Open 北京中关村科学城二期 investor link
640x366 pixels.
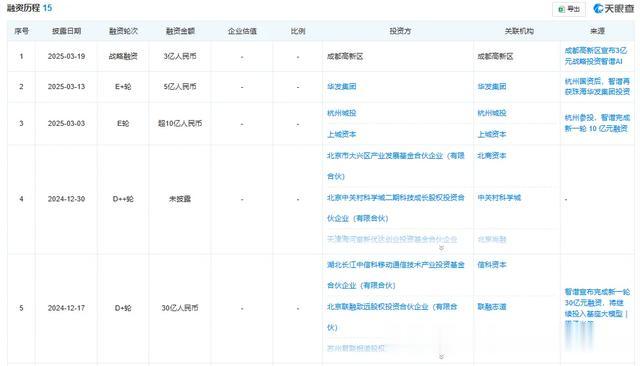(396, 208)
